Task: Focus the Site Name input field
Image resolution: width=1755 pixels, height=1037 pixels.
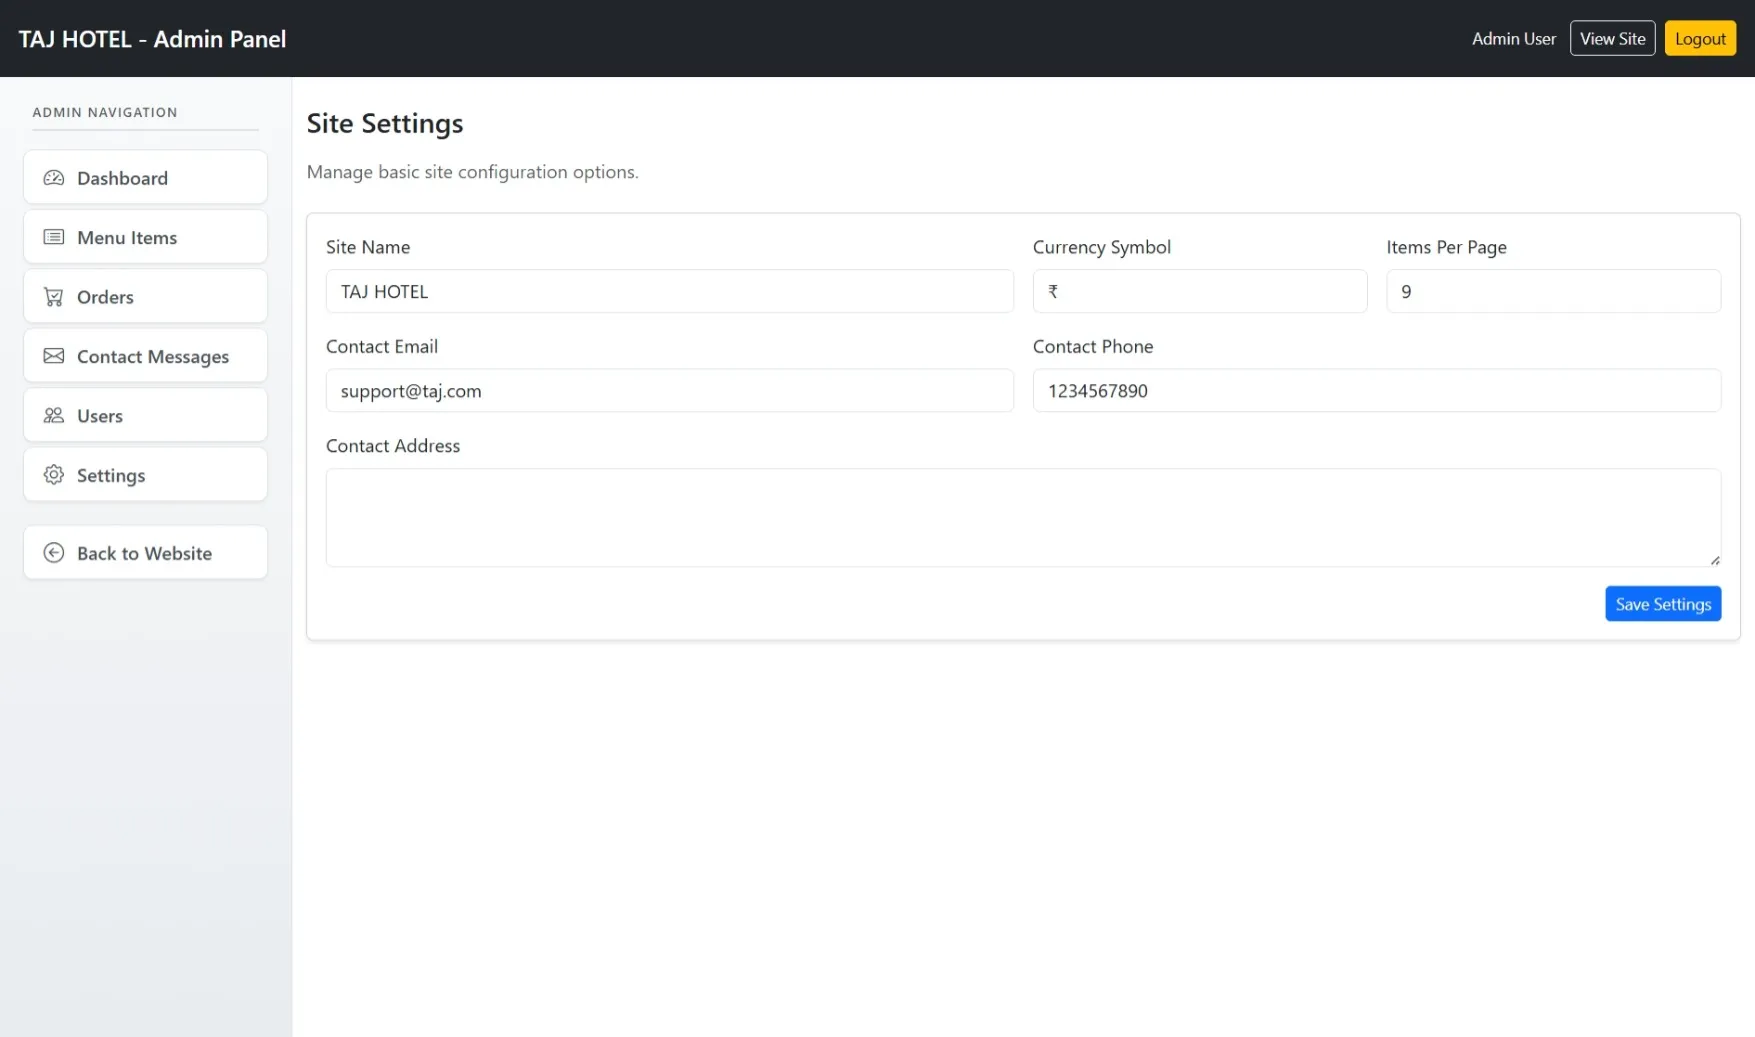Action: [669, 292]
